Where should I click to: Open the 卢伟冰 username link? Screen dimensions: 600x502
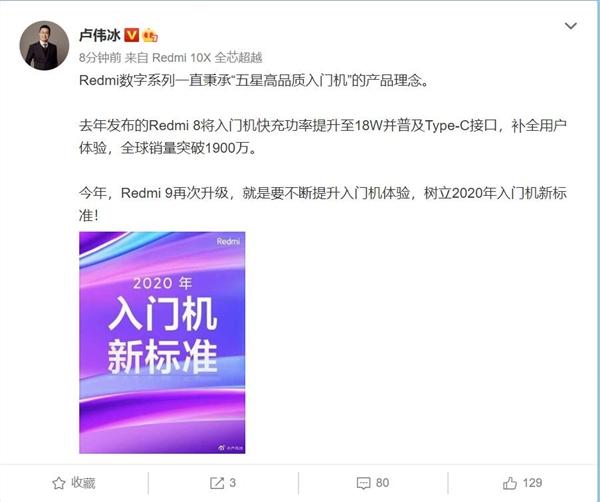(x=99, y=35)
